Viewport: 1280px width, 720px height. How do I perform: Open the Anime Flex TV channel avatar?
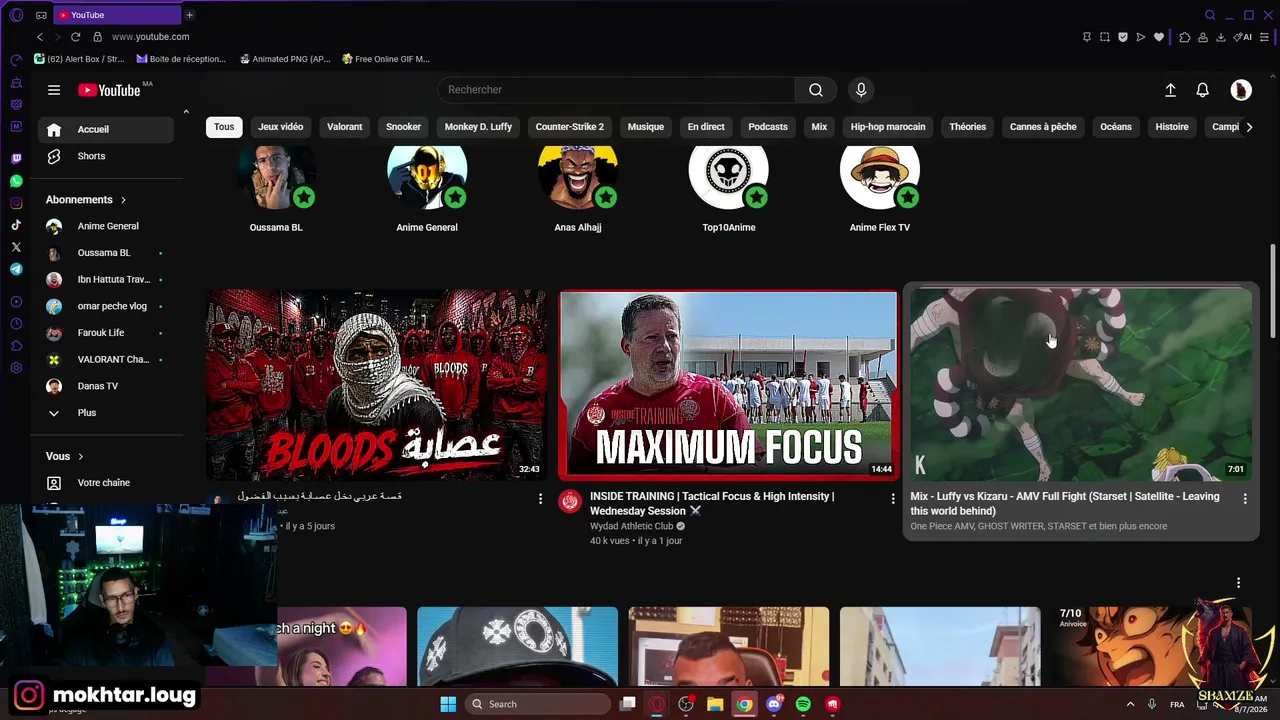click(879, 176)
